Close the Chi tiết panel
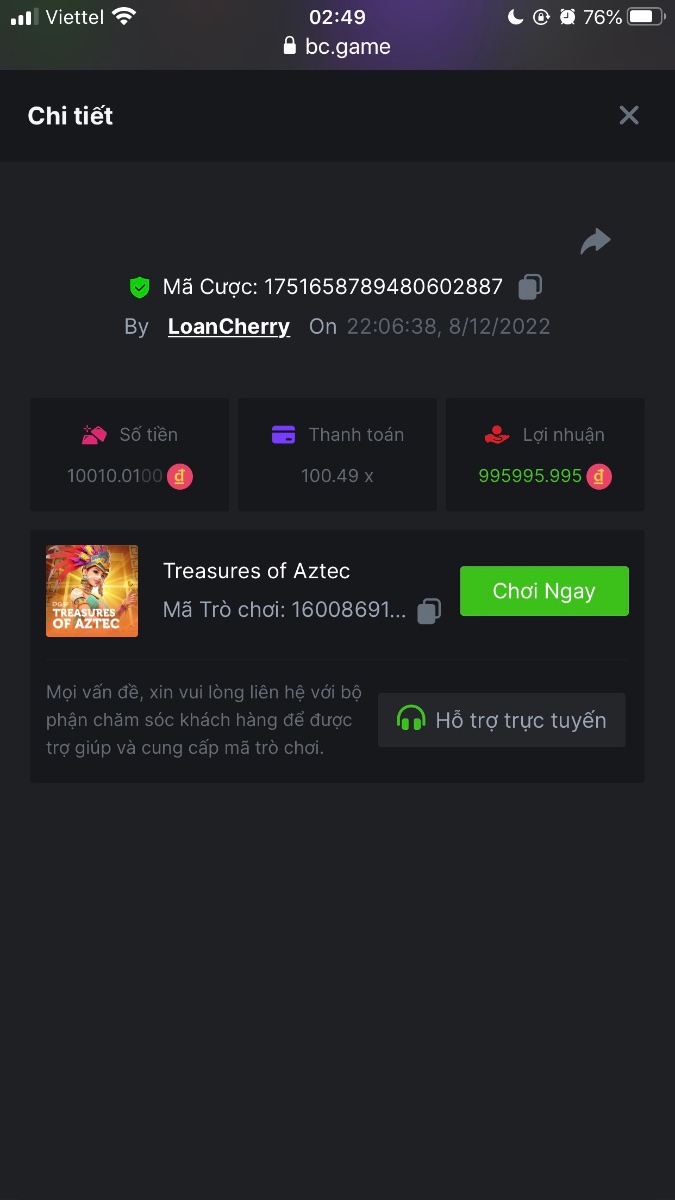The image size is (675, 1200). pyautogui.click(x=629, y=115)
